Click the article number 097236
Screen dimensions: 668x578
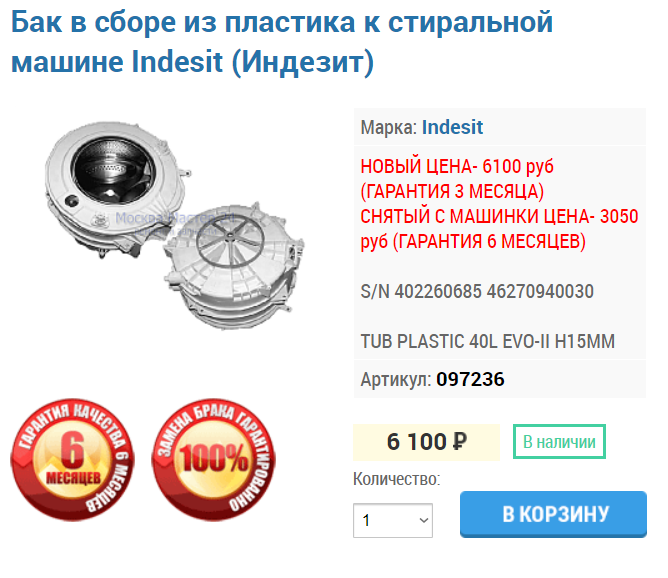click(470, 379)
